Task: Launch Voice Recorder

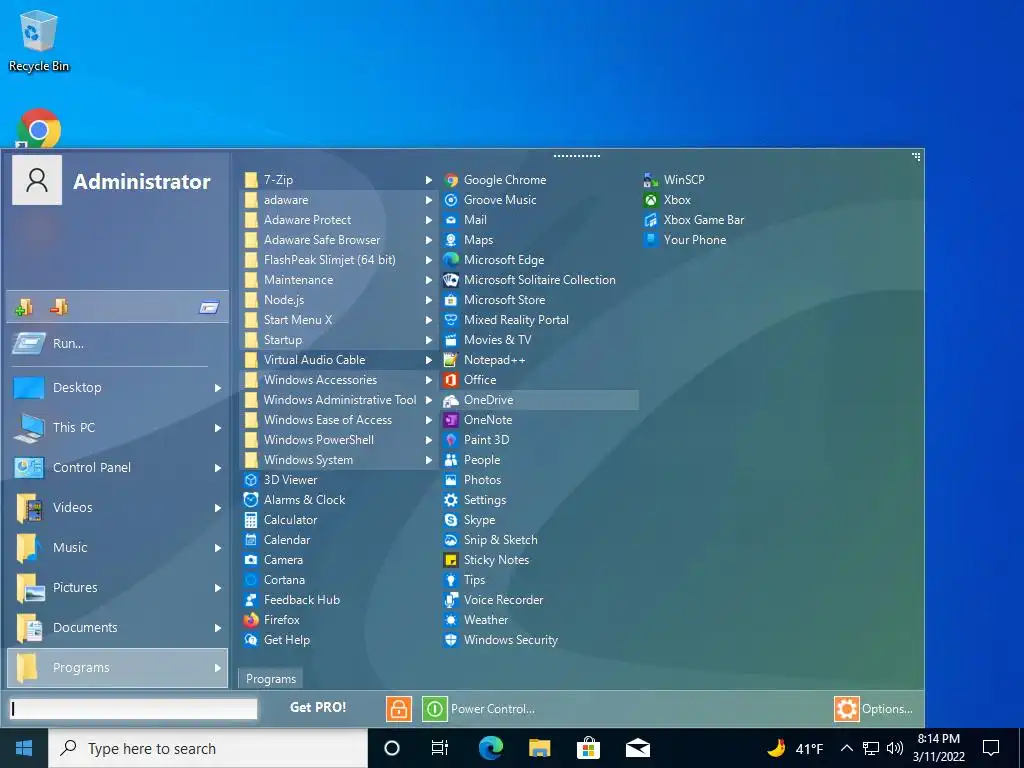Action: pos(493,600)
